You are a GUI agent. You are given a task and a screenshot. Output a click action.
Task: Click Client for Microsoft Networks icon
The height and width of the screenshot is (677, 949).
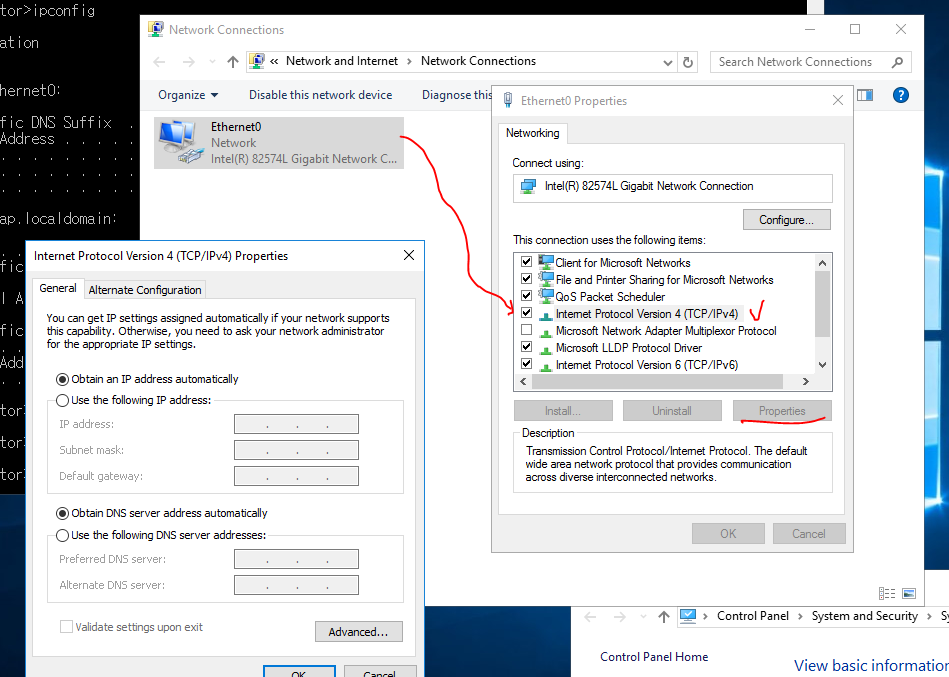coord(546,262)
